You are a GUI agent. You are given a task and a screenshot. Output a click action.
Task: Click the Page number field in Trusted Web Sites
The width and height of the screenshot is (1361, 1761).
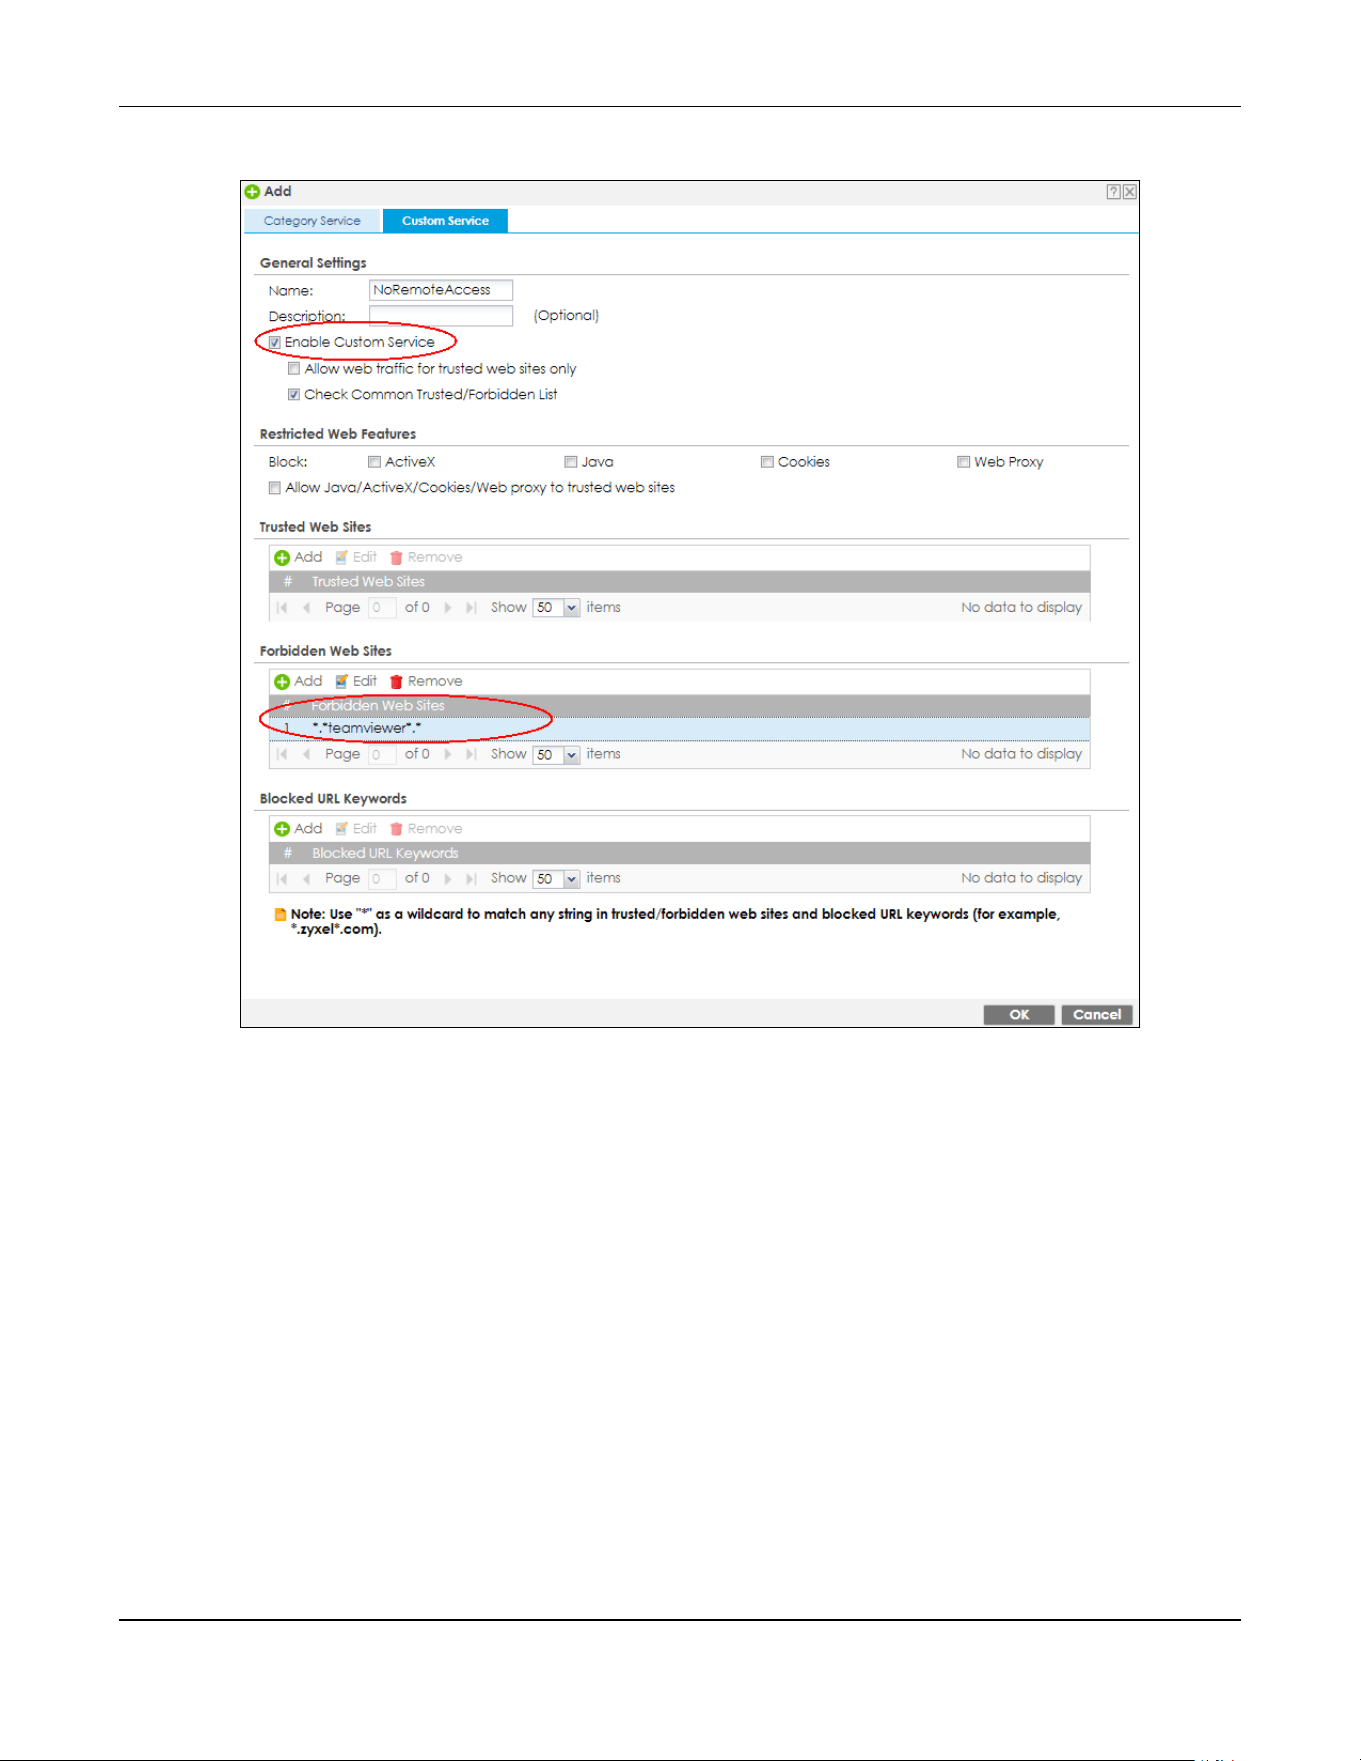click(x=382, y=608)
